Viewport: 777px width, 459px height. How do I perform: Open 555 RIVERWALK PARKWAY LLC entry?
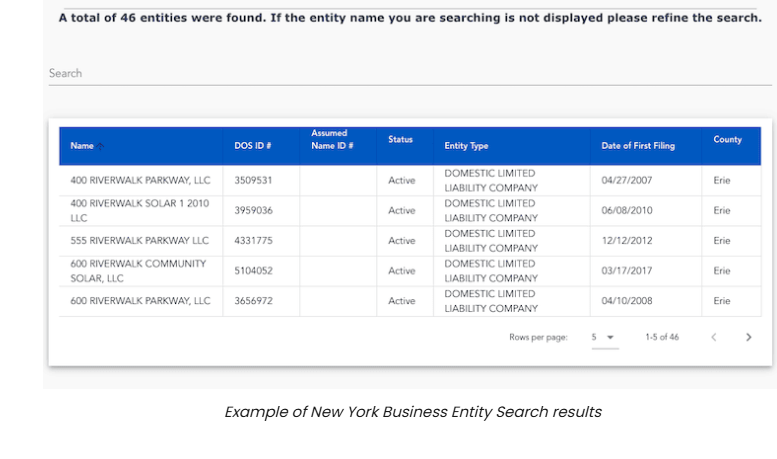tap(139, 241)
